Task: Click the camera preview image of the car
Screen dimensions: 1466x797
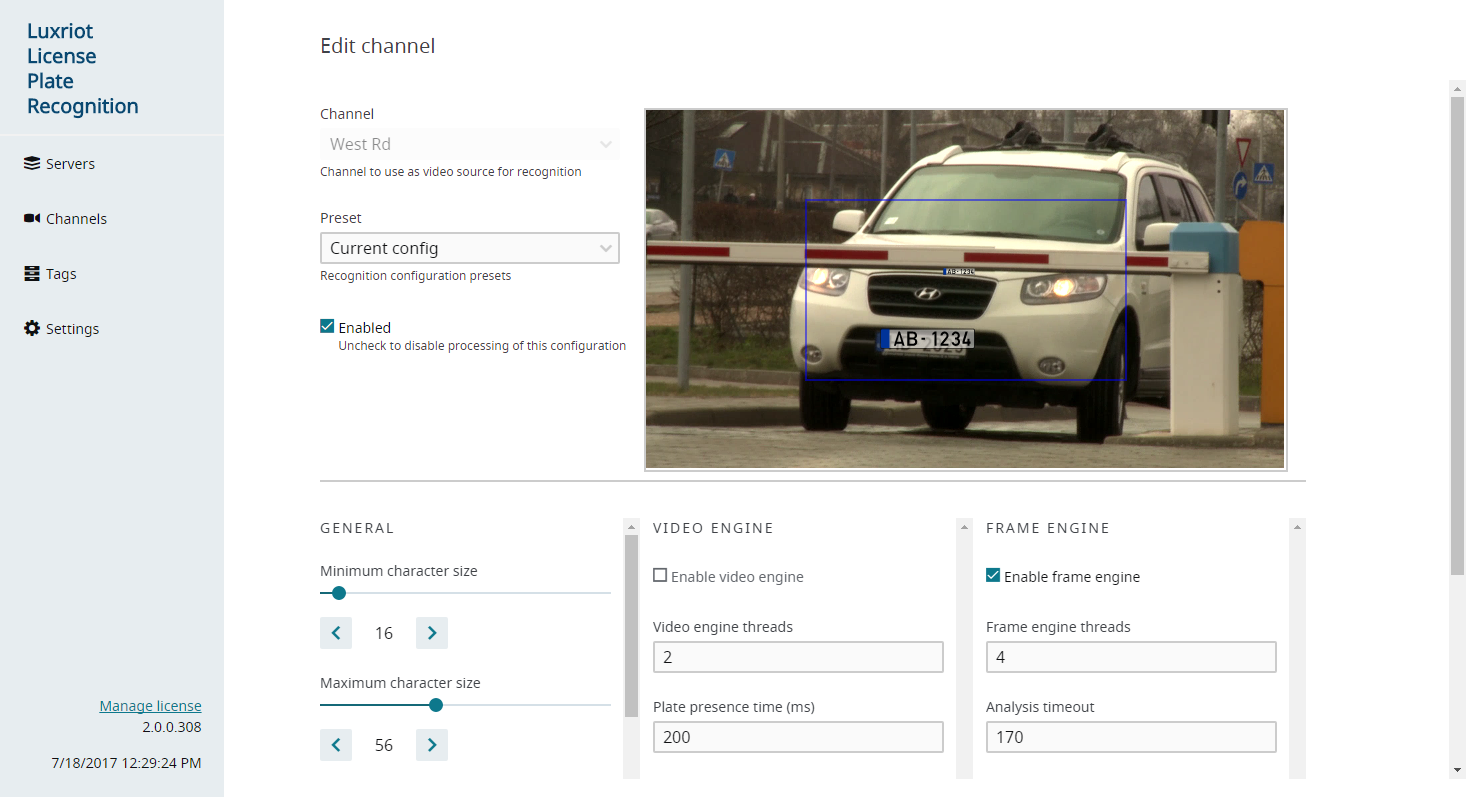Action: coord(966,289)
